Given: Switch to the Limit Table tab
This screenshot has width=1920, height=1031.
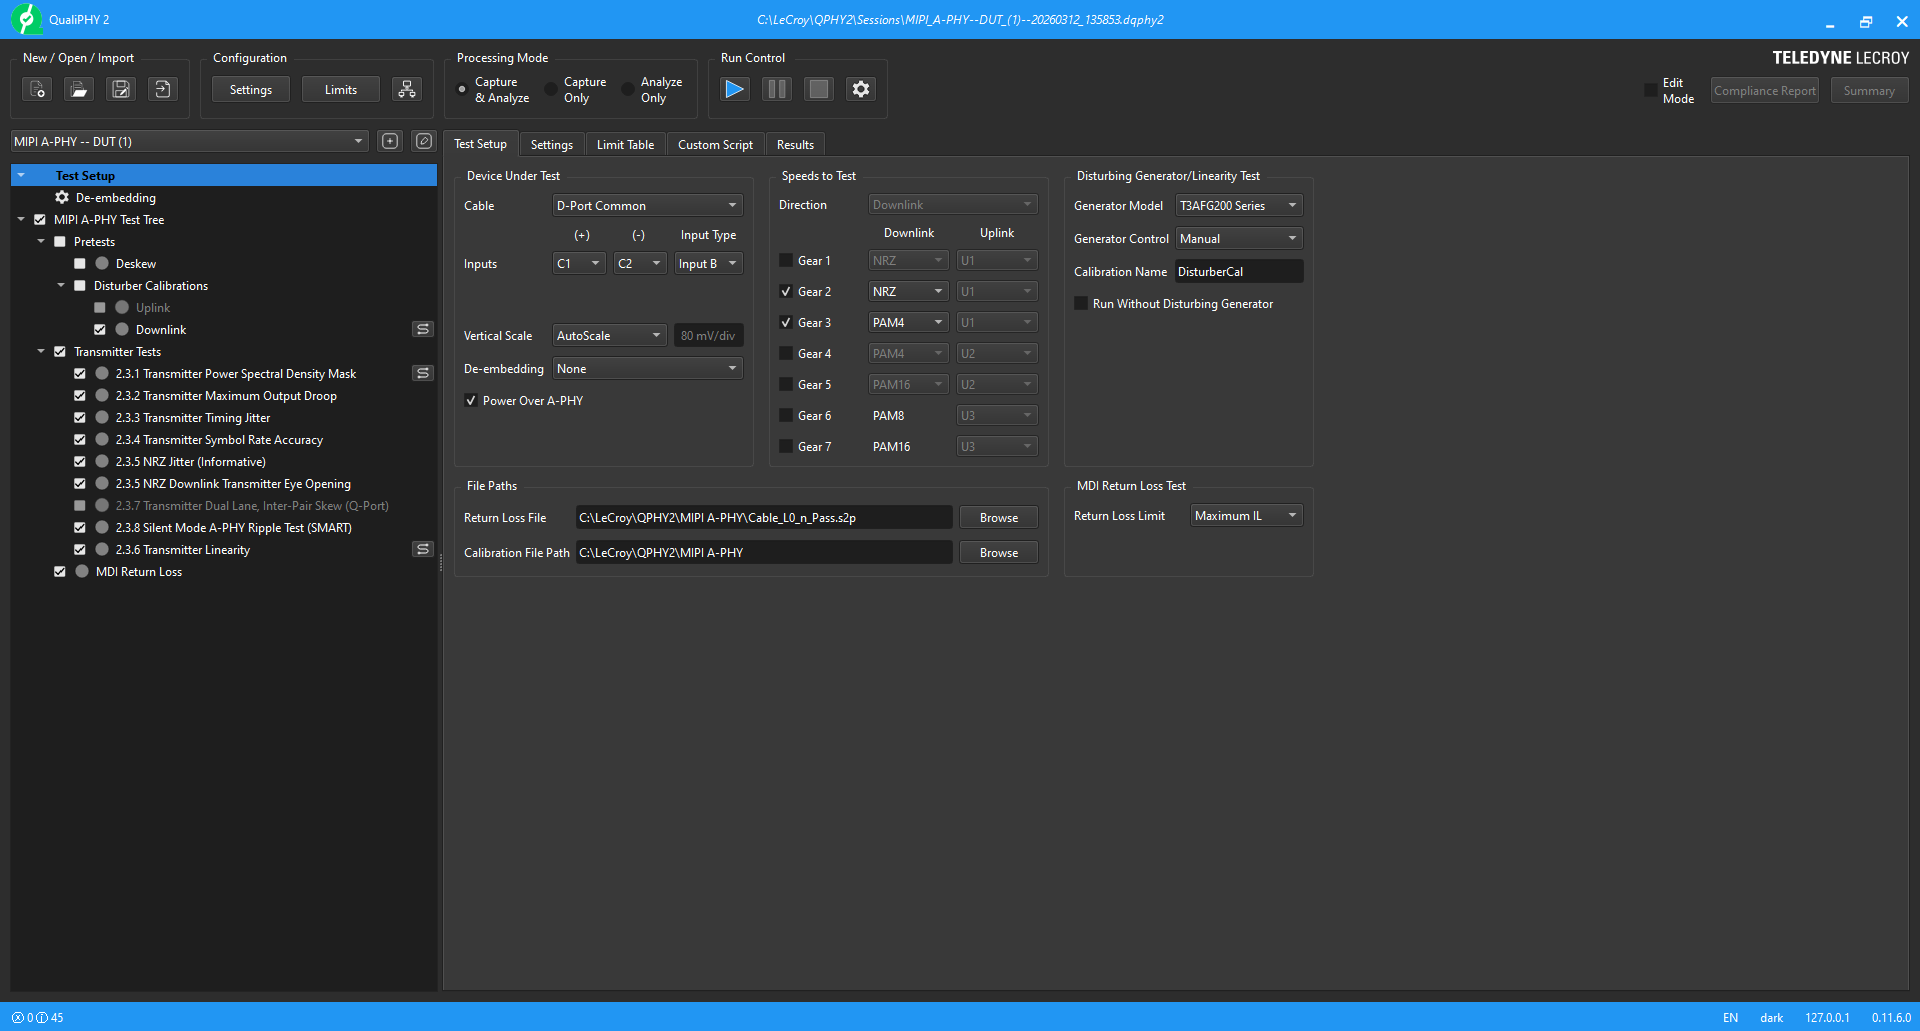Looking at the screenshot, I should 625,145.
